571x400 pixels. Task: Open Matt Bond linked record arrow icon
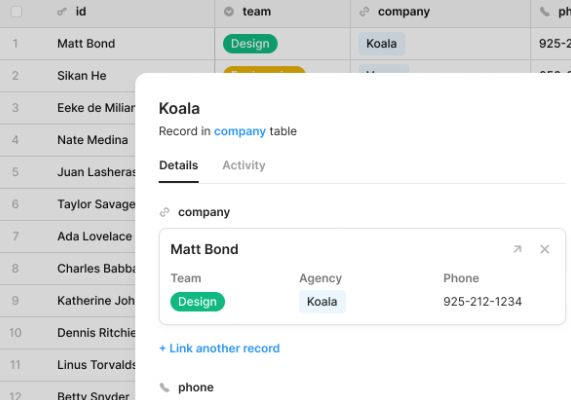pos(517,249)
